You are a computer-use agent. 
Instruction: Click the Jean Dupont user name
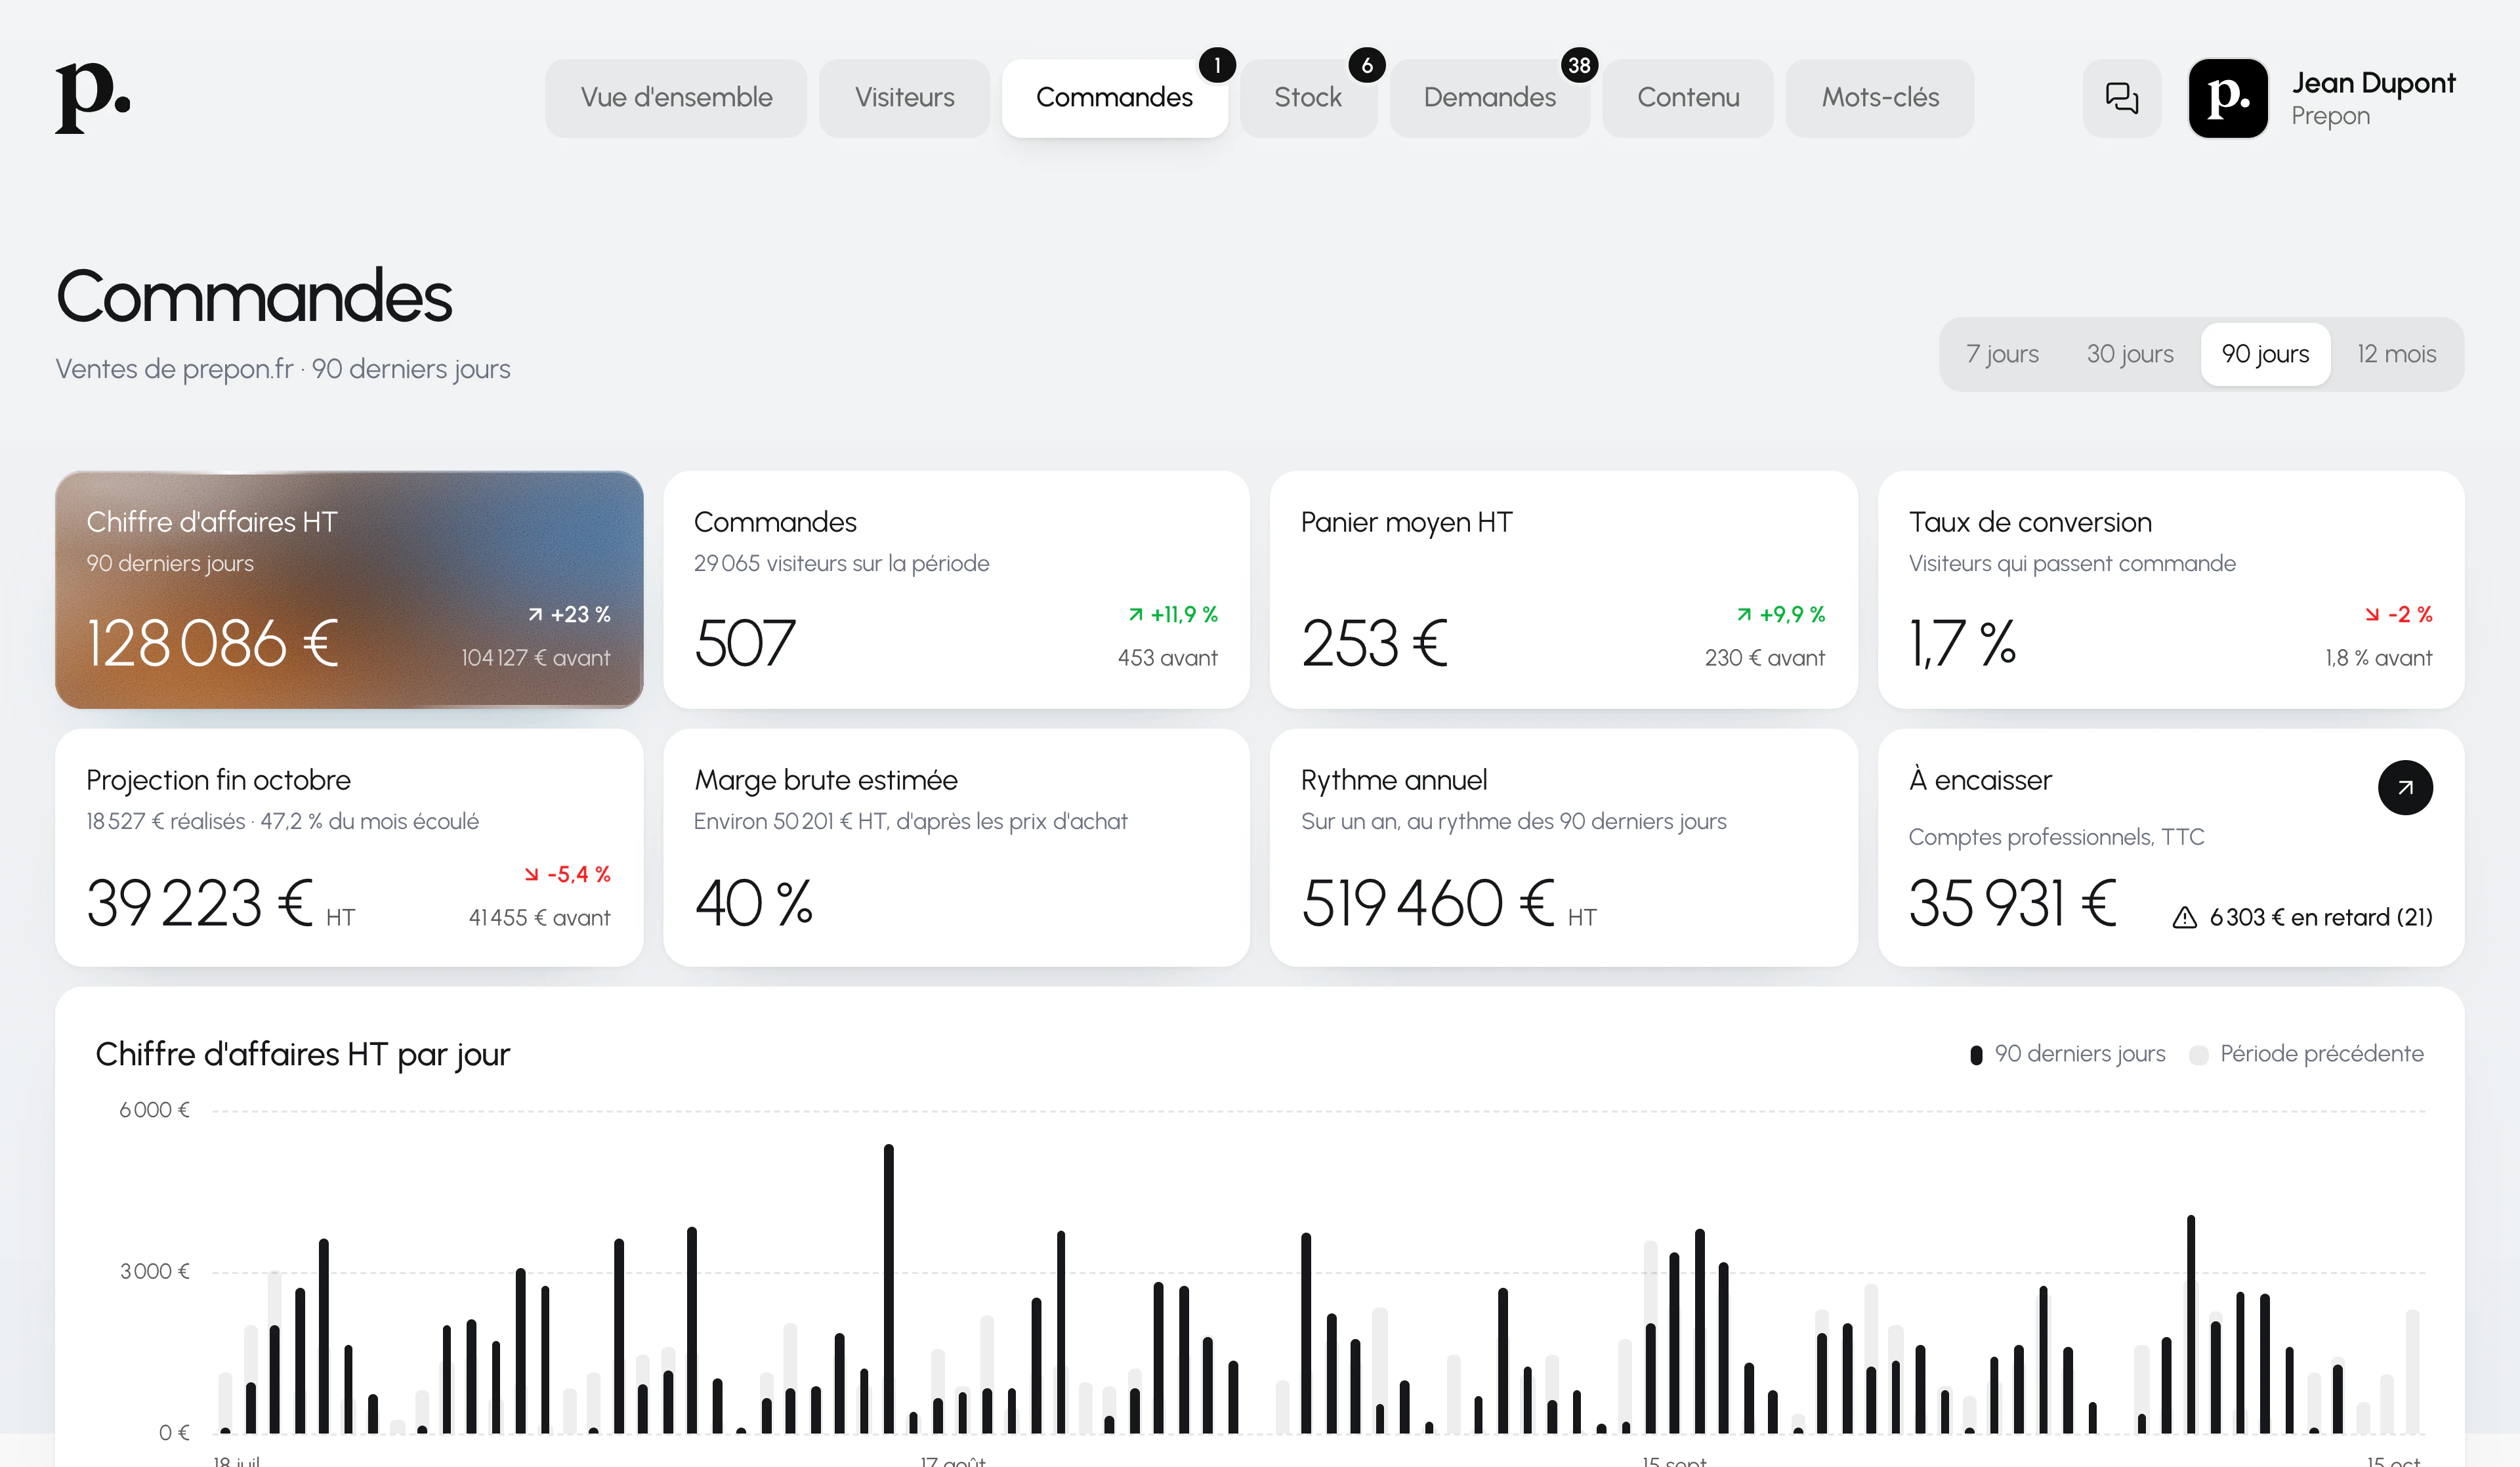[2373, 83]
